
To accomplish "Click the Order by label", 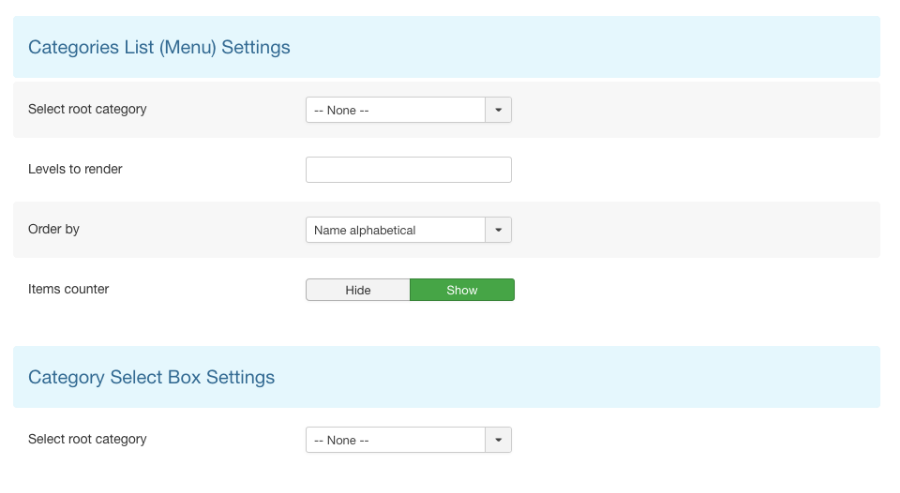I will pyautogui.click(x=54, y=229).
